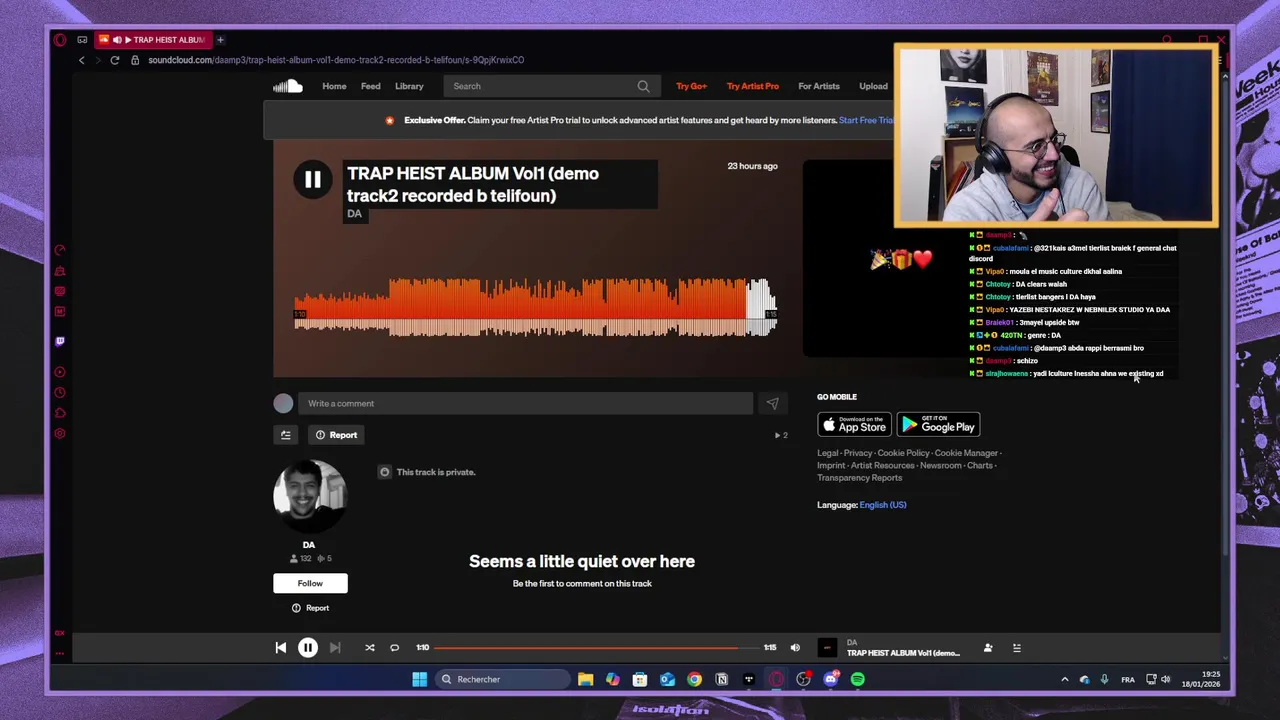
Task: Toggle repeat in the player bar
Action: tap(394, 648)
